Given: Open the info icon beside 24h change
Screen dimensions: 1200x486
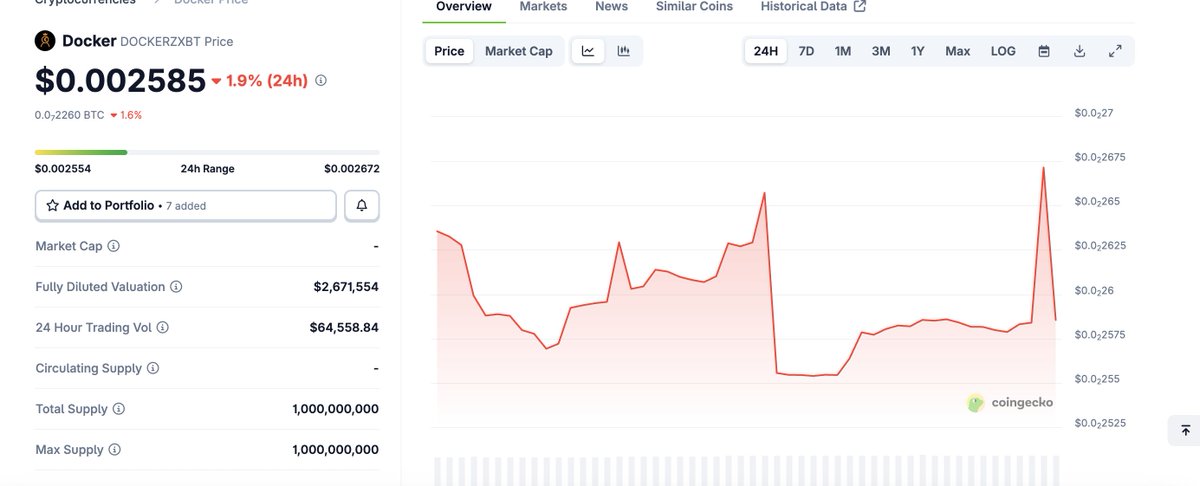Looking at the screenshot, I should tap(321, 80).
